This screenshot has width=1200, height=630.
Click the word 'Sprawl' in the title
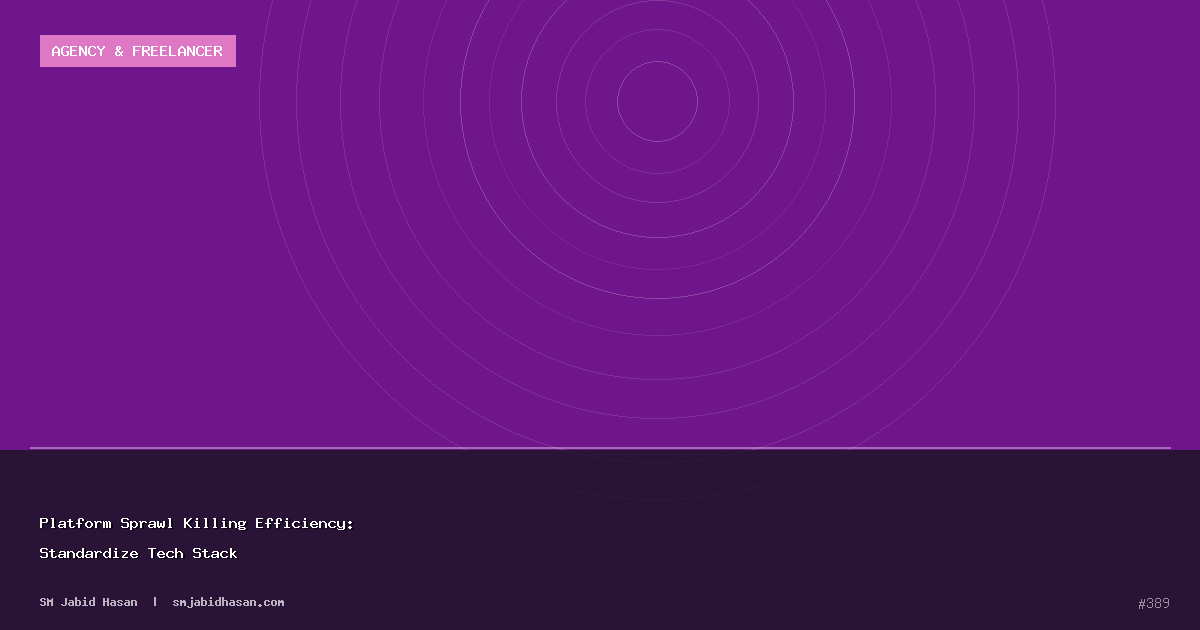click(x=147, y=523)
